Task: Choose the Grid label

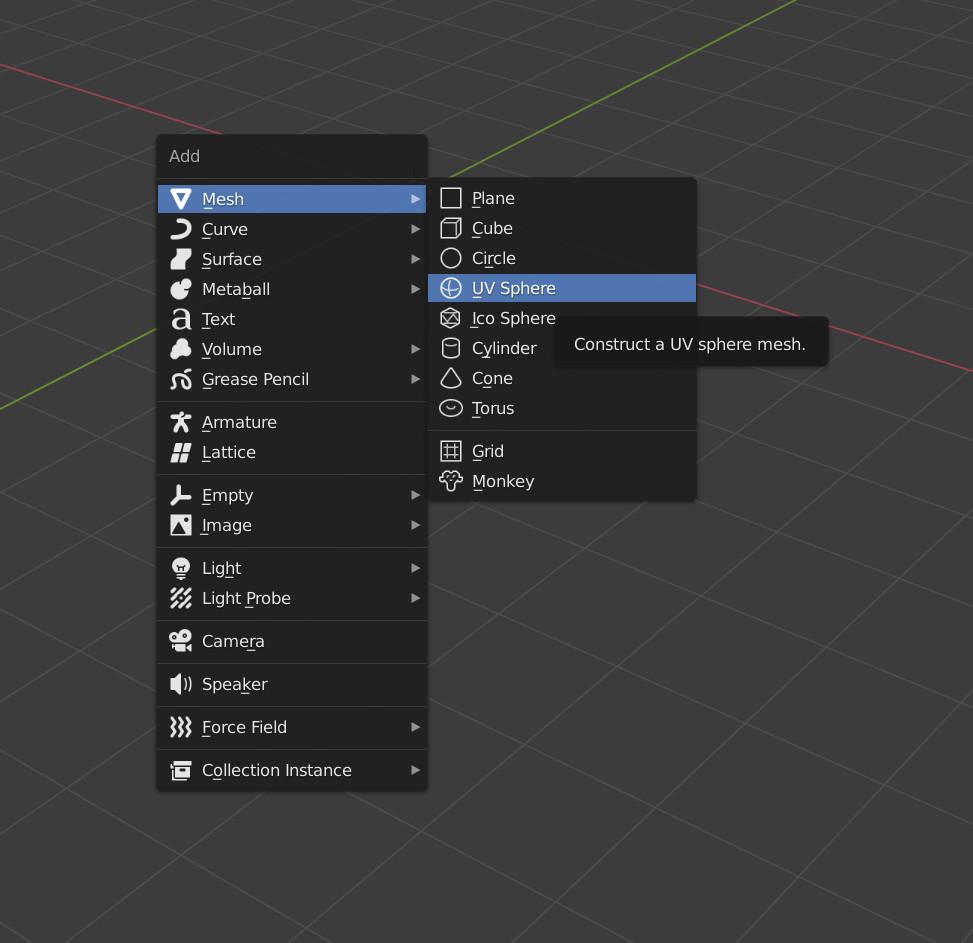Action: pos(488,451)
